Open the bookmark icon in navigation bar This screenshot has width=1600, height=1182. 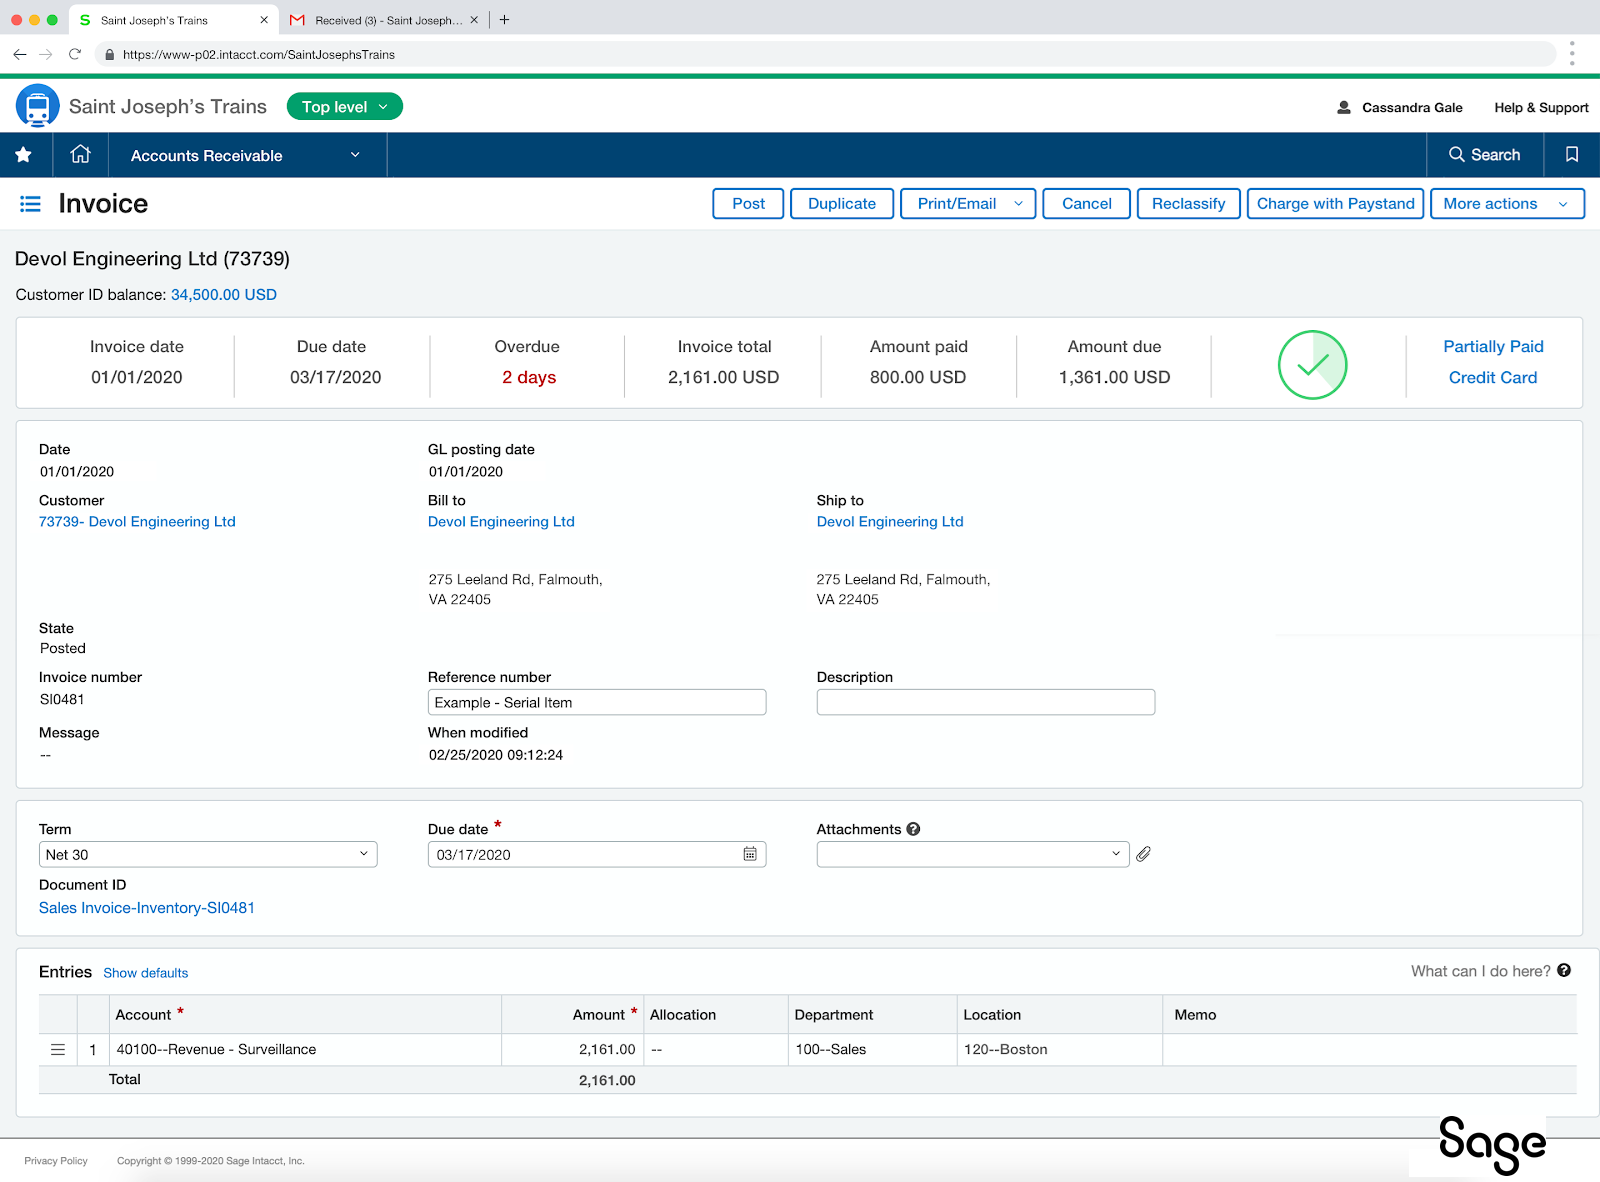pos(1572,154)
